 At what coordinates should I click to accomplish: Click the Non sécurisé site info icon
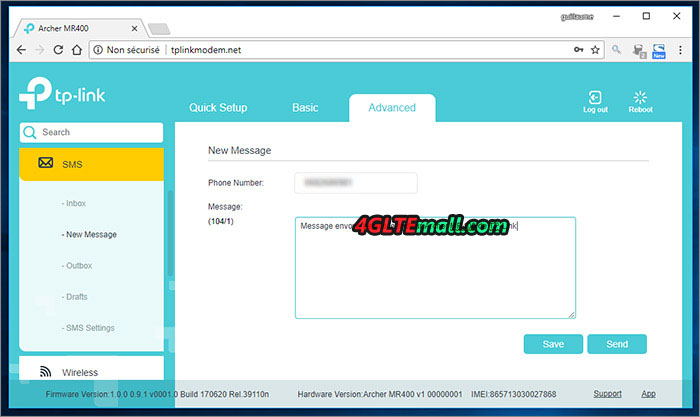point(97,49)
